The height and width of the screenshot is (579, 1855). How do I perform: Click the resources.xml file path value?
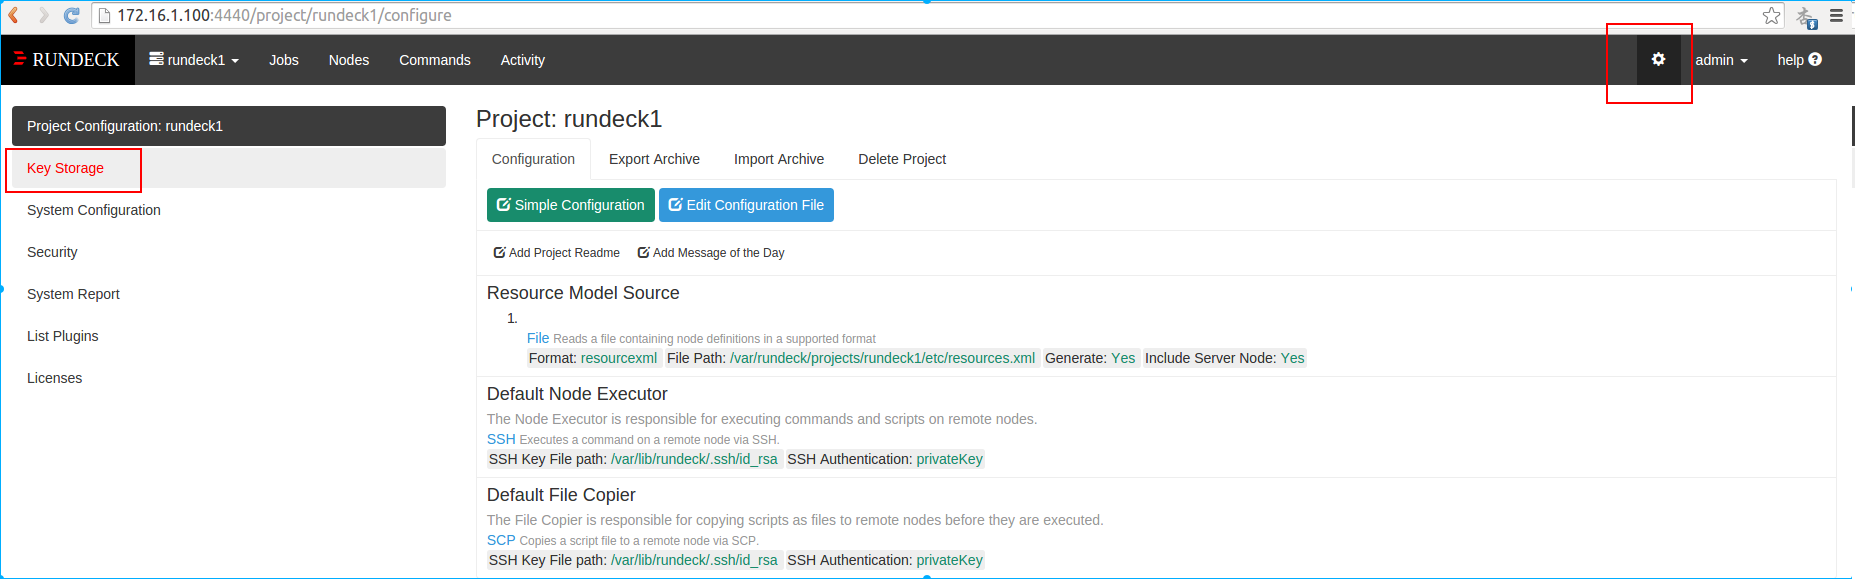(882, 358)
